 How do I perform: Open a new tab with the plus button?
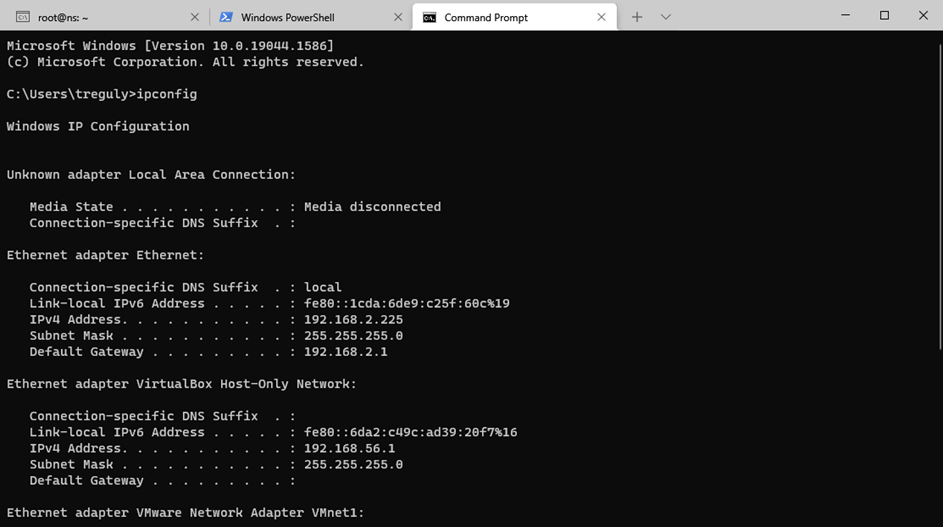click(637, 17)
